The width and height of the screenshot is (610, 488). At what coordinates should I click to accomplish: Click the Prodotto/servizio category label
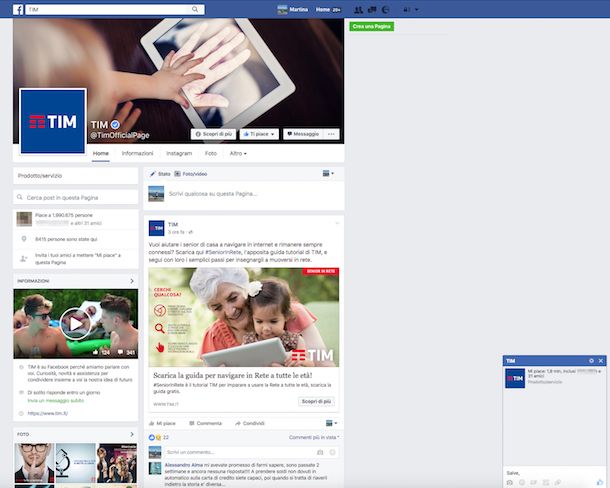[40, 176]
